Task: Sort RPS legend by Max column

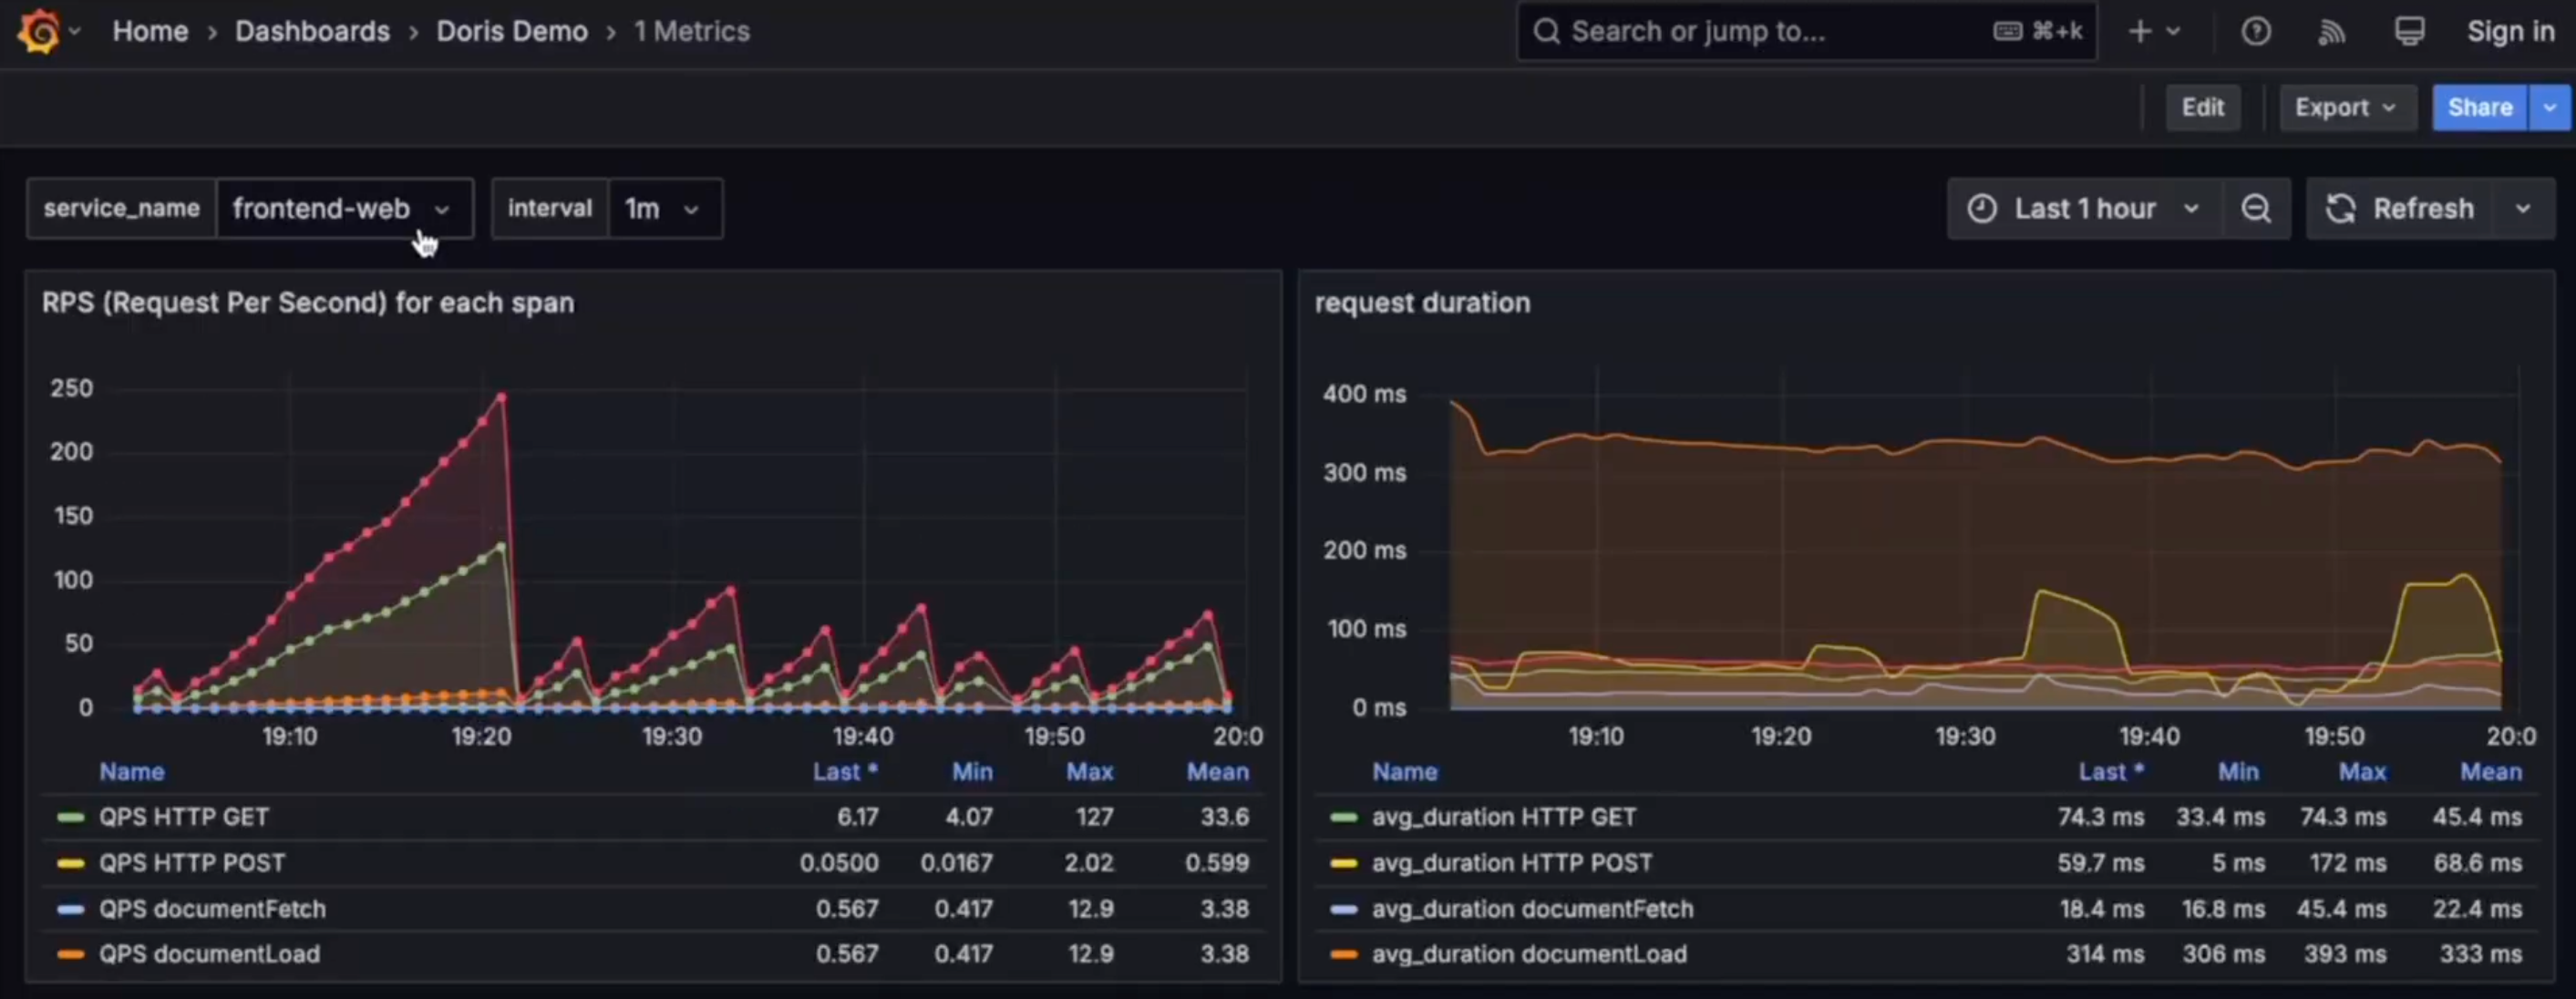Action: tap(1088, 771)
